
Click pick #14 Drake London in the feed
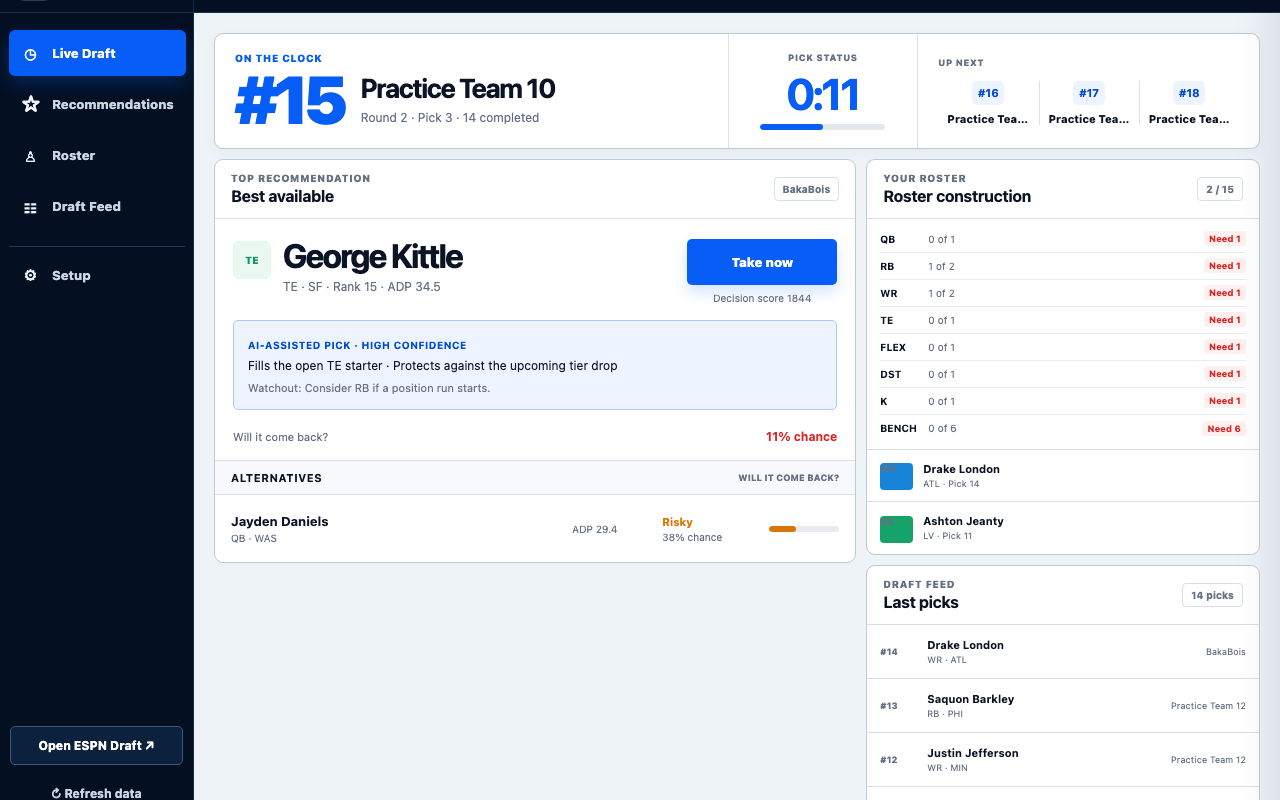click(x=1062, y=652)
